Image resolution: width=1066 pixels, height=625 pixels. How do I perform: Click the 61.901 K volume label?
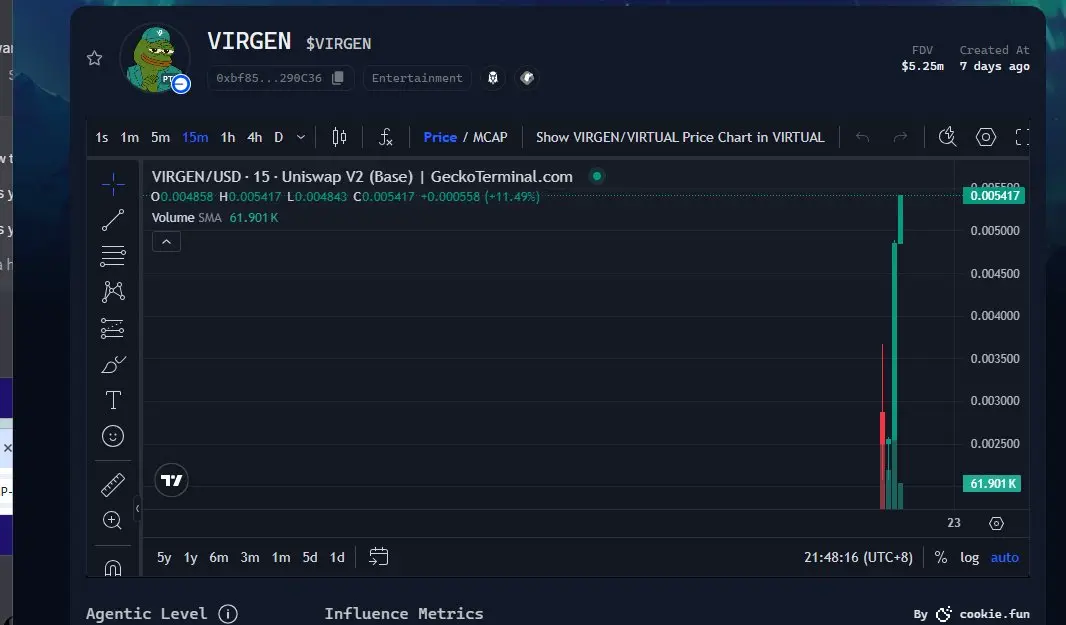point(992,484)
